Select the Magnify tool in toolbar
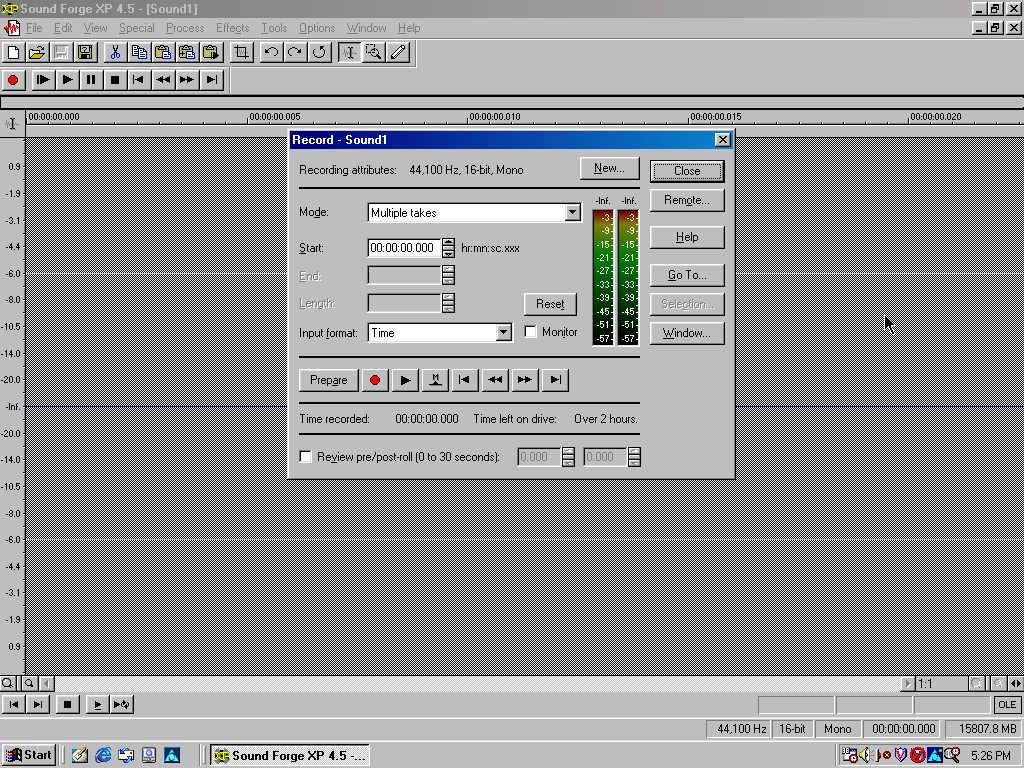Viewport: 1024px width, 768px height. [374, 52]
